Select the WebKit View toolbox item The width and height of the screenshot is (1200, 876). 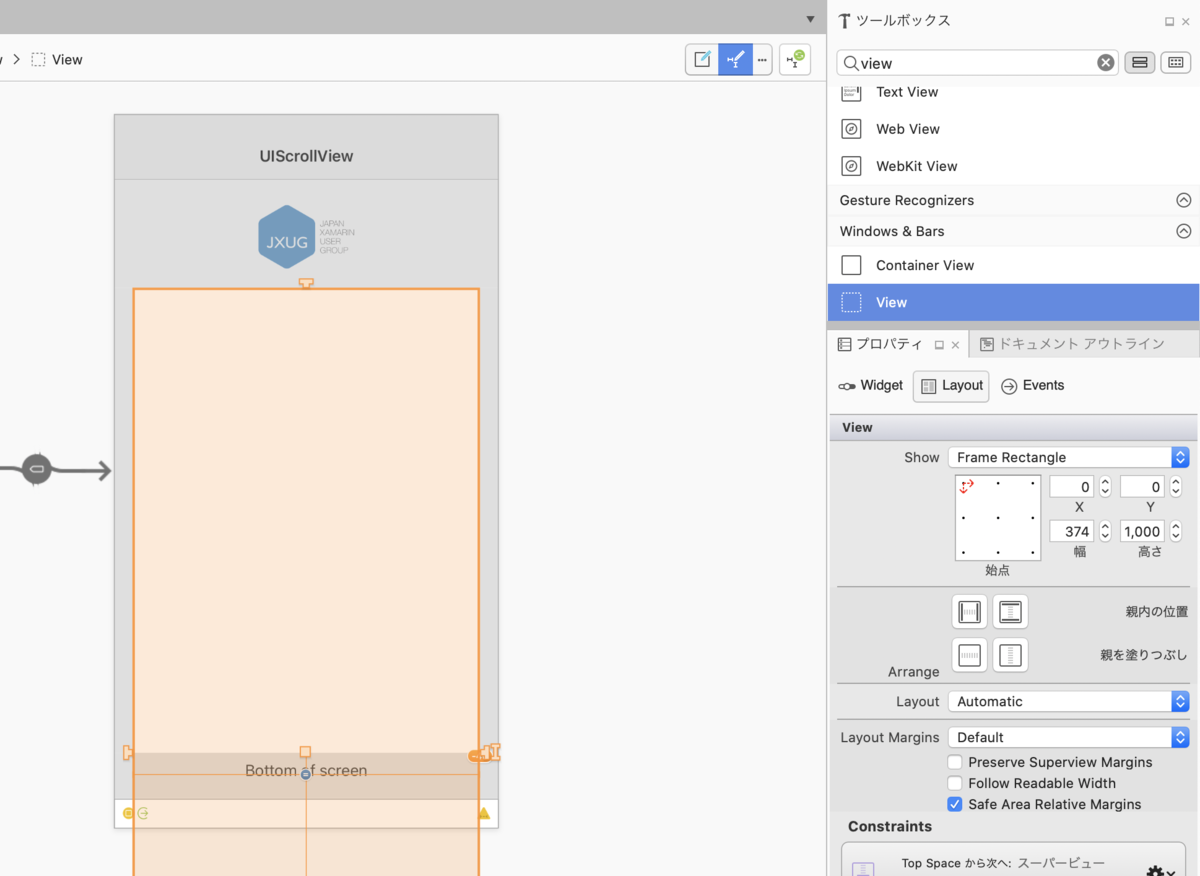pos(1014,166)
